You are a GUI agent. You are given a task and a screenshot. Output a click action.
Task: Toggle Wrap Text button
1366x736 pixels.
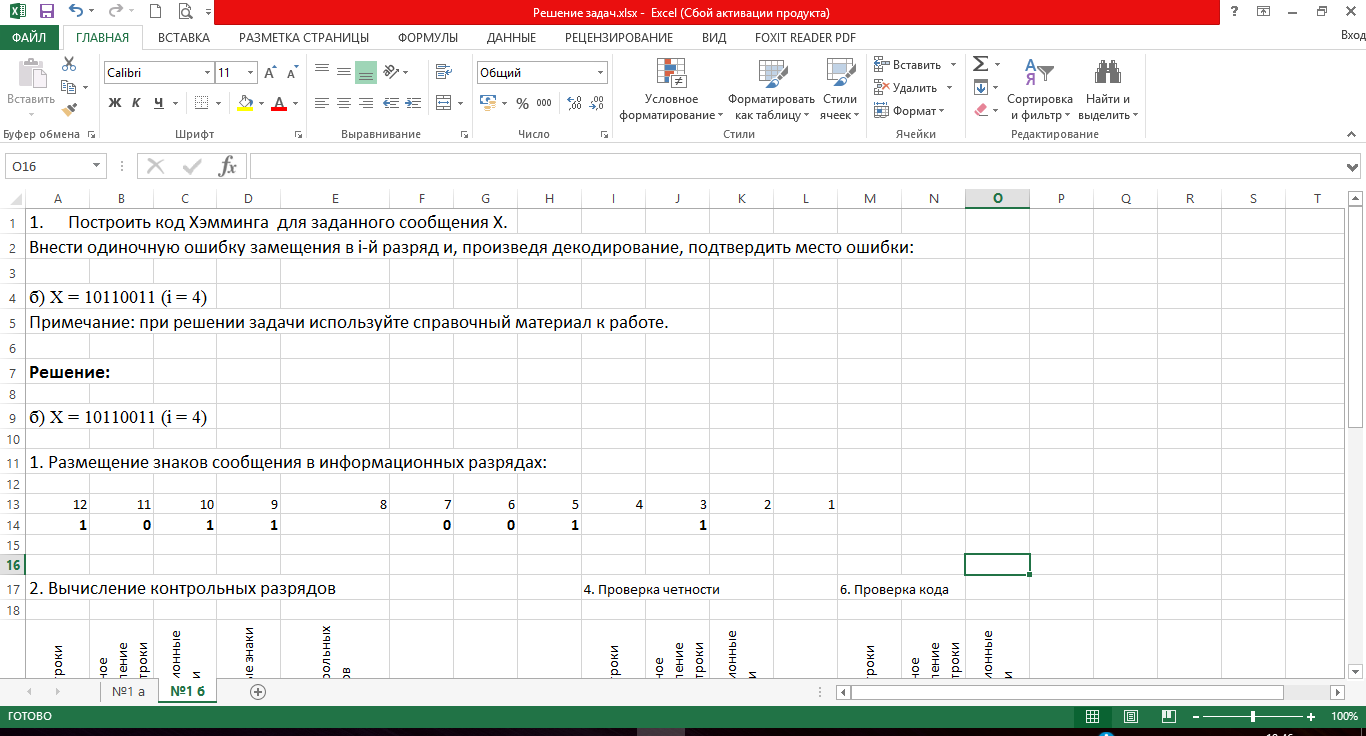[442, 72]
